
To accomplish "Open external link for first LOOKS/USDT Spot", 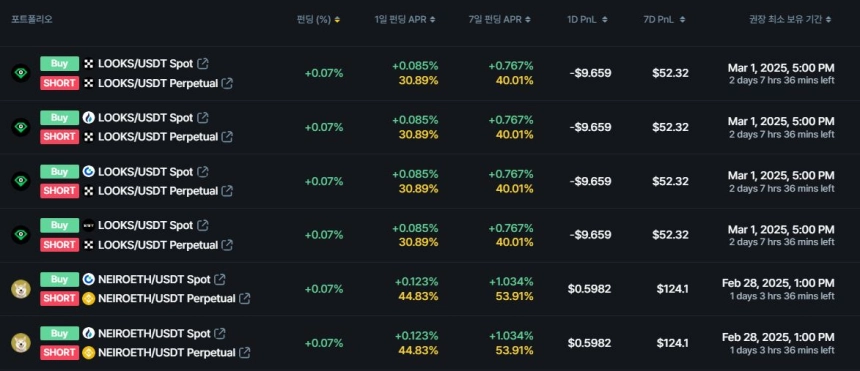I will pyautogui.click(x=202, y=64).
